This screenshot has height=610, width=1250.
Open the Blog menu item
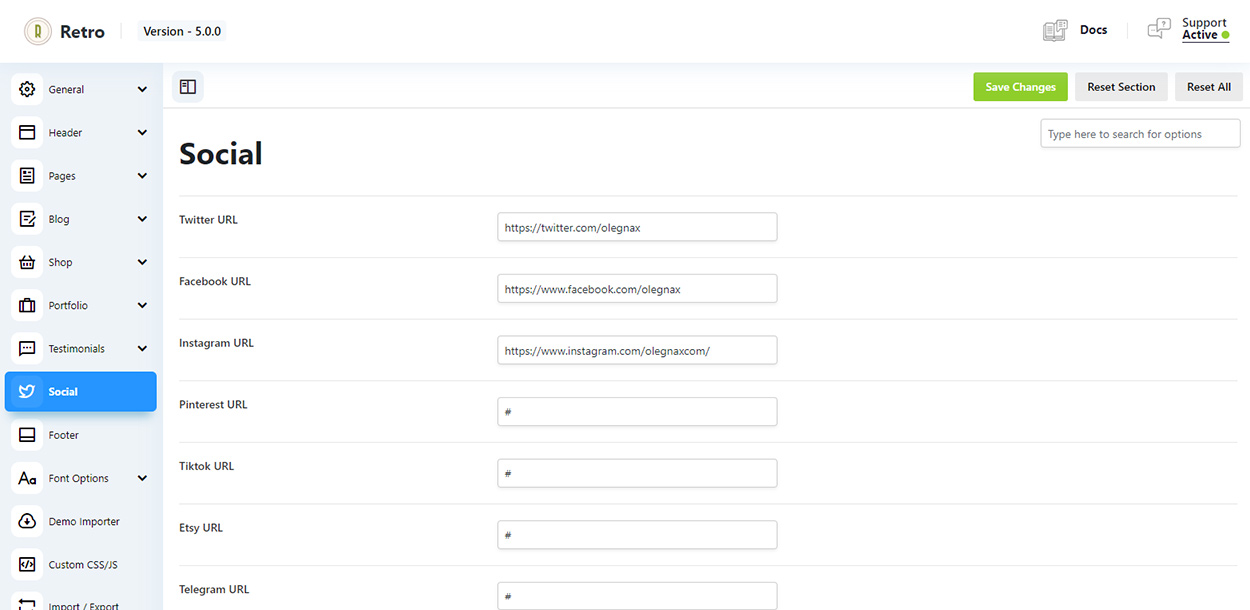81,219
